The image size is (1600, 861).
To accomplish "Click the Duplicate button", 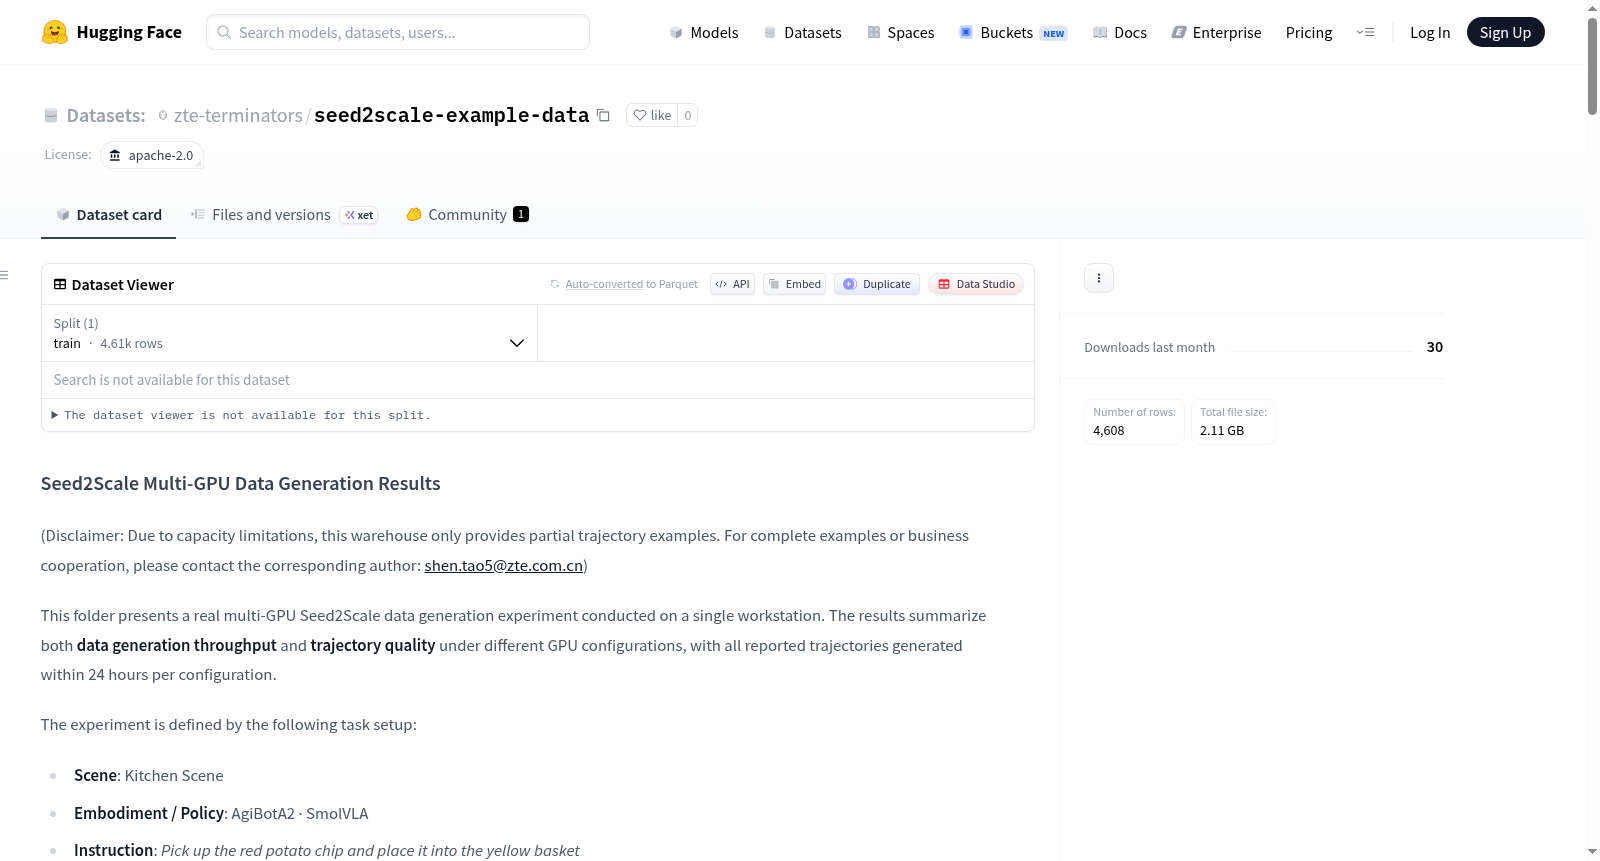I will [x=877, y=284].
